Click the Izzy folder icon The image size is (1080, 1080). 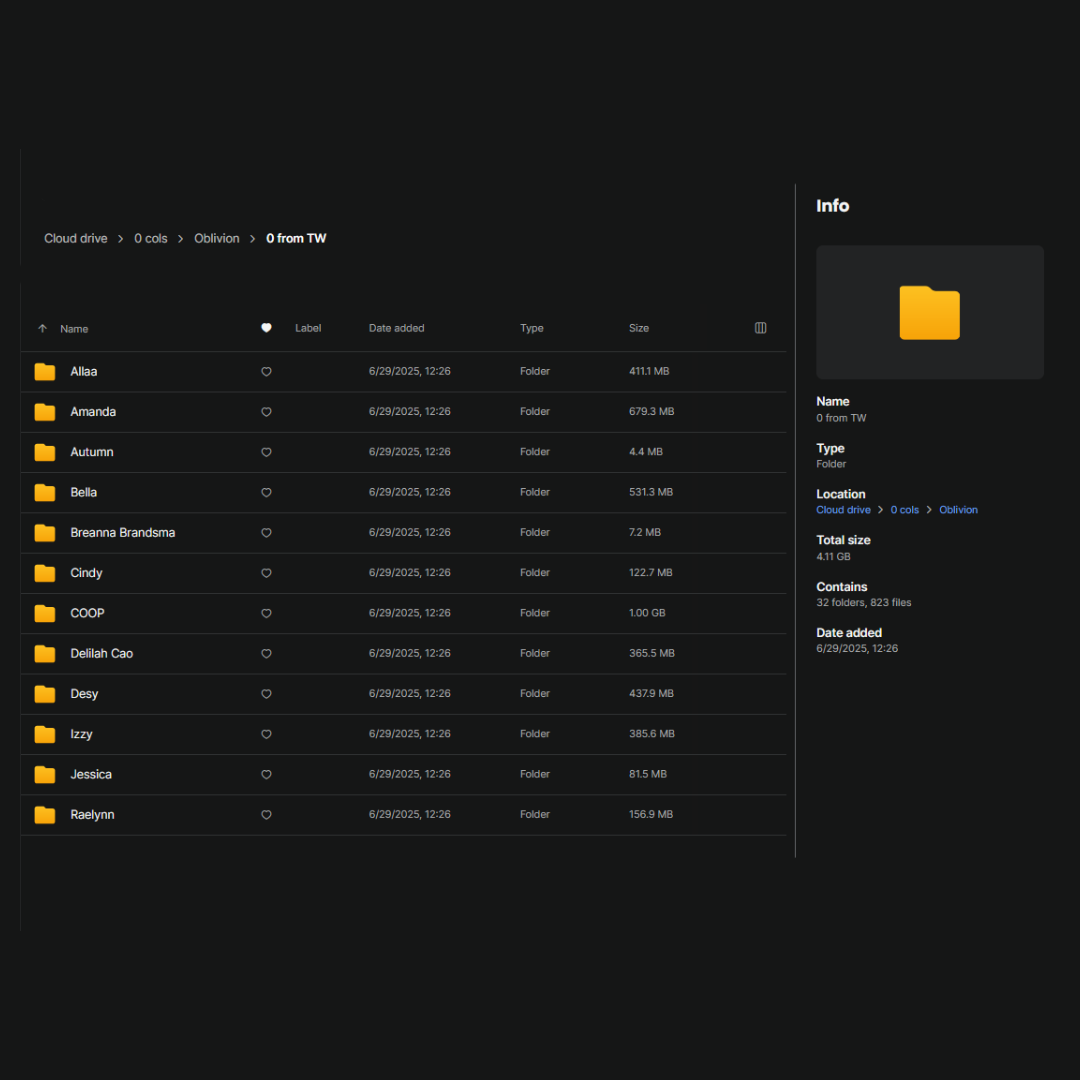click(x=45, y=735)
